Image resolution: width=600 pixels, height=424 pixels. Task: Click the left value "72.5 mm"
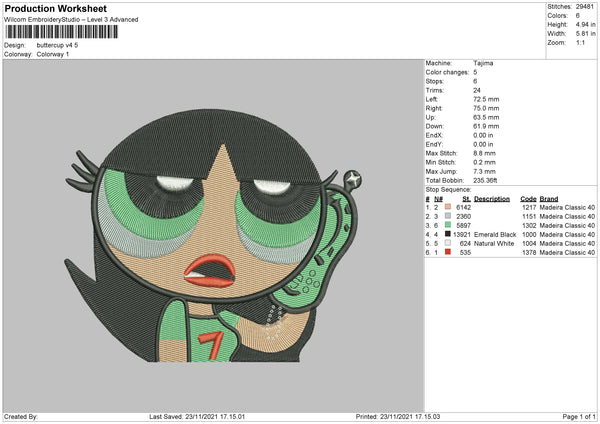(486, 99)
